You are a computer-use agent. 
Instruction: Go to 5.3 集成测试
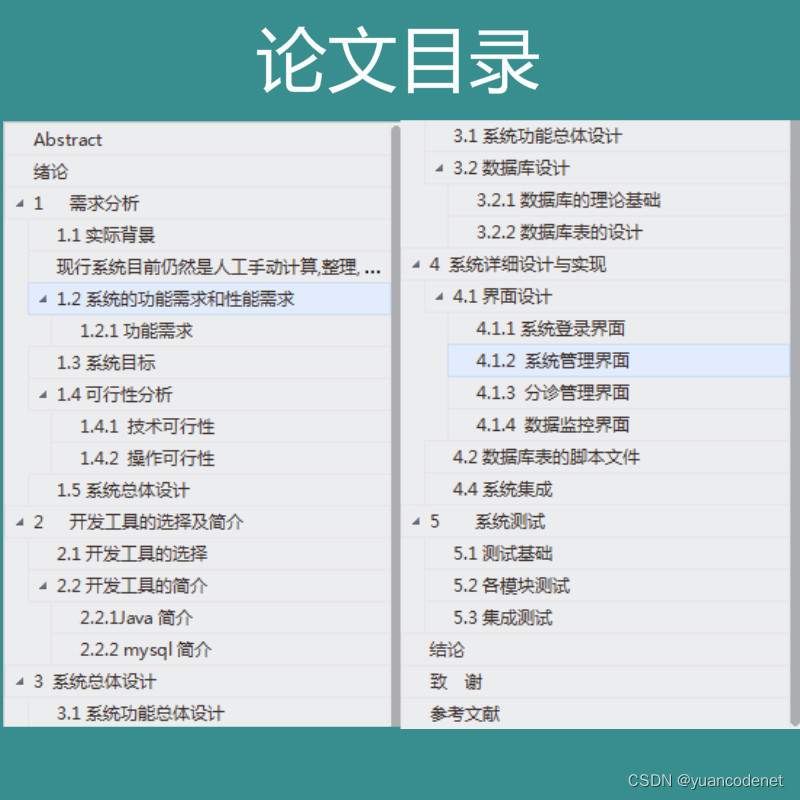click(x=502, y=618)
